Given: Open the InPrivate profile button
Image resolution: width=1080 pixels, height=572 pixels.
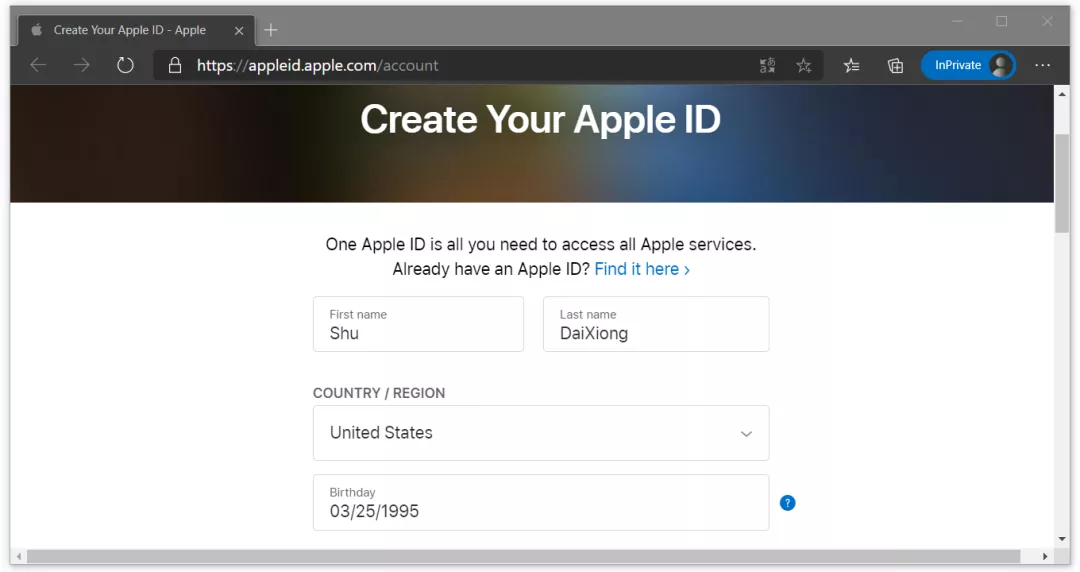Looking at the screenshot, I should point(968,65).
